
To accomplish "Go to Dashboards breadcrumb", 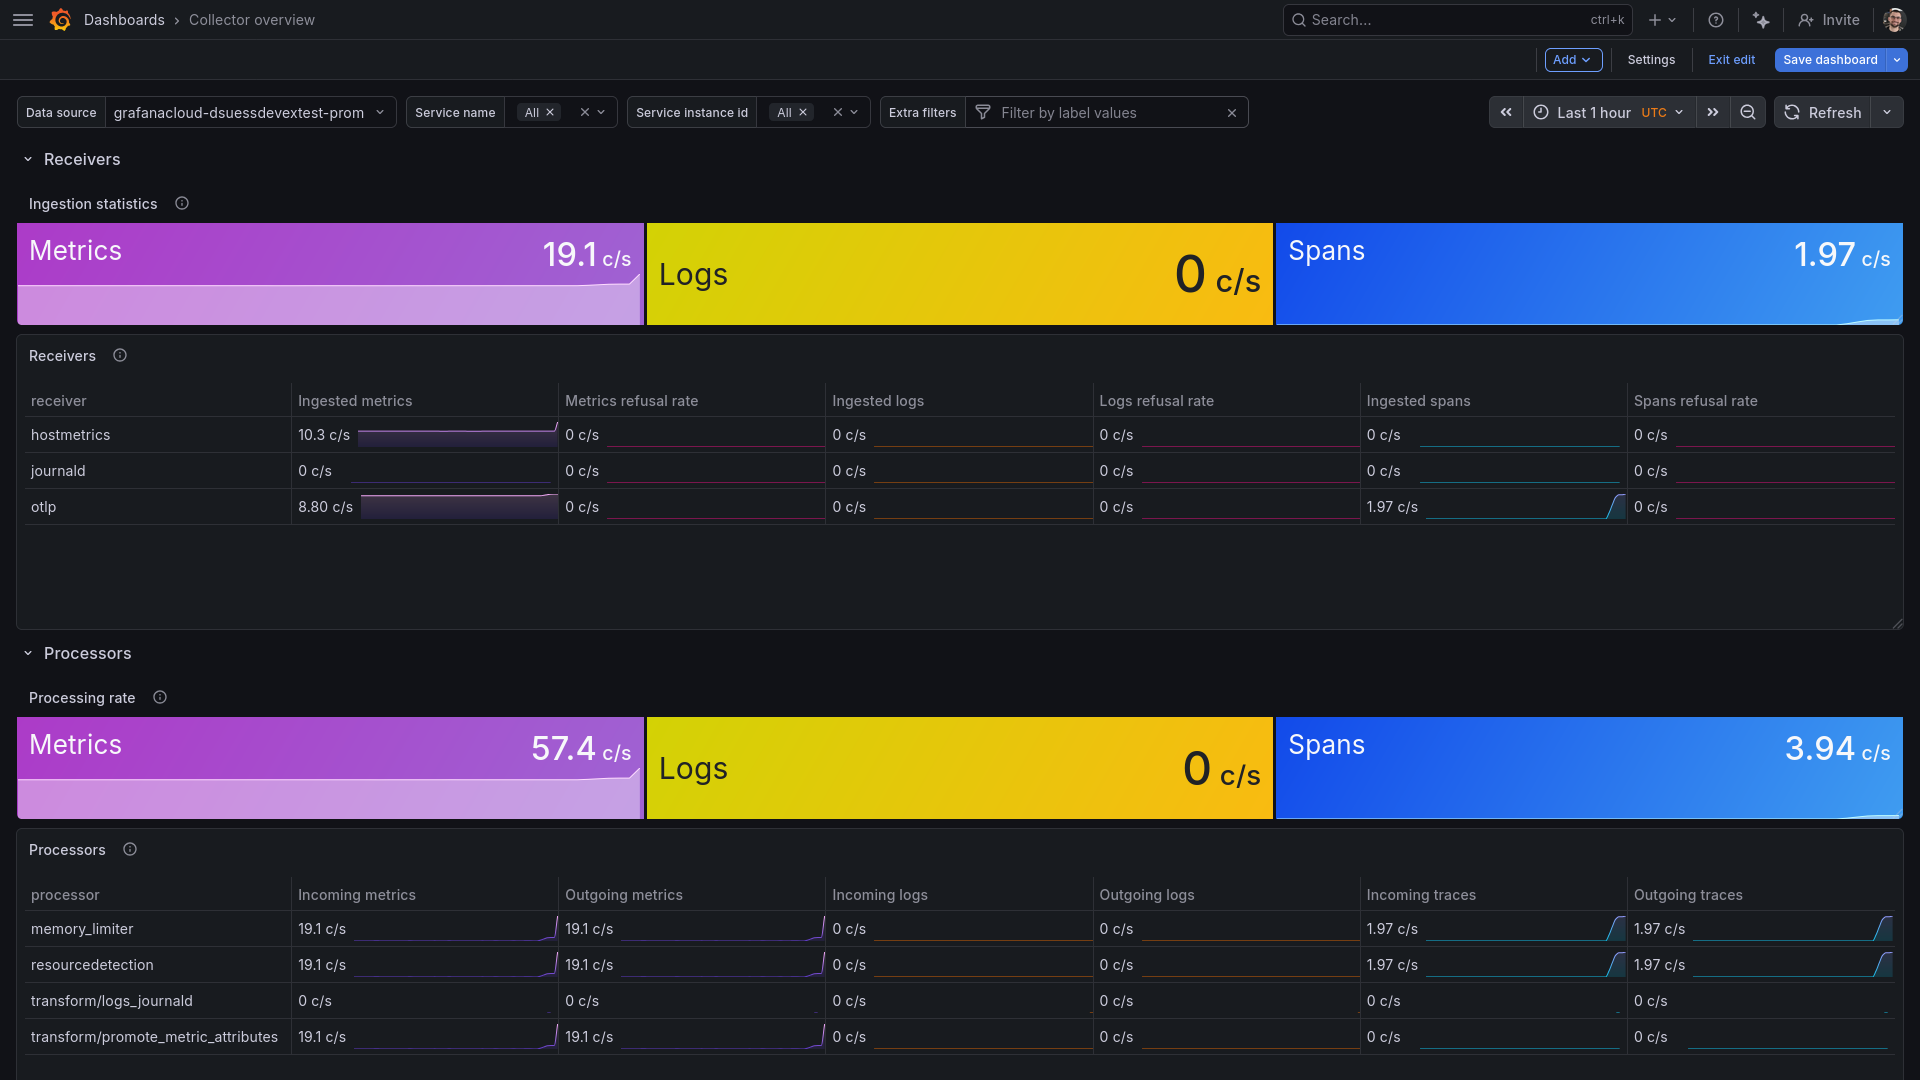I will coord(124,20).
